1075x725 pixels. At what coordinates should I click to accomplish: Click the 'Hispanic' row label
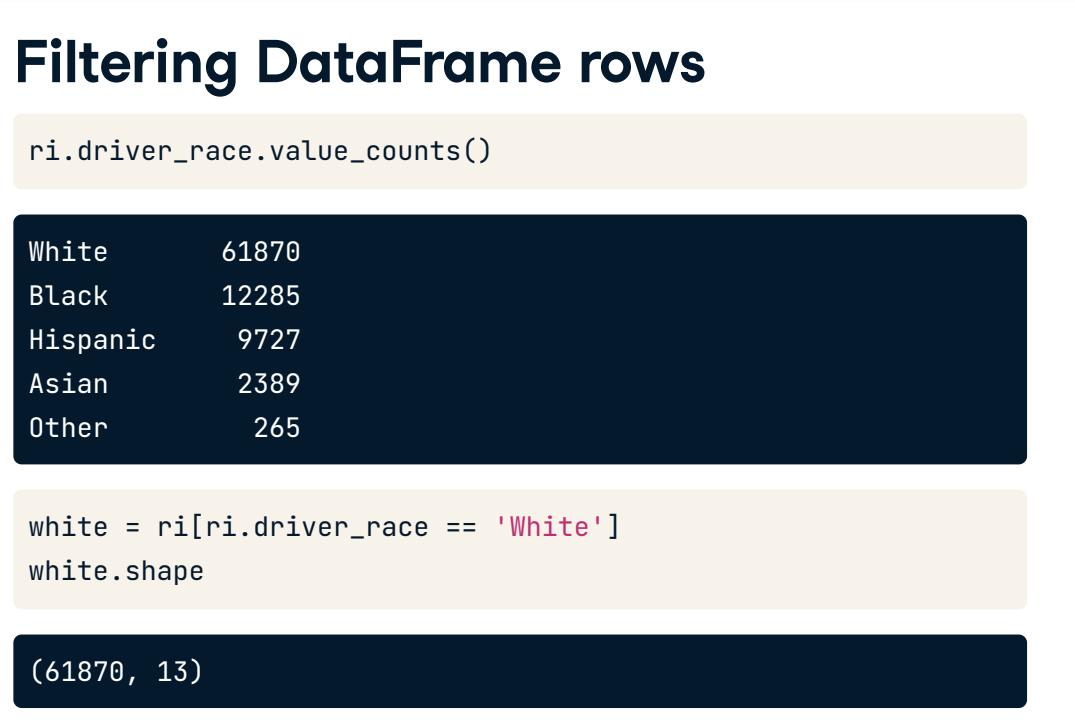pyautogui.click(x=93, y=340)
